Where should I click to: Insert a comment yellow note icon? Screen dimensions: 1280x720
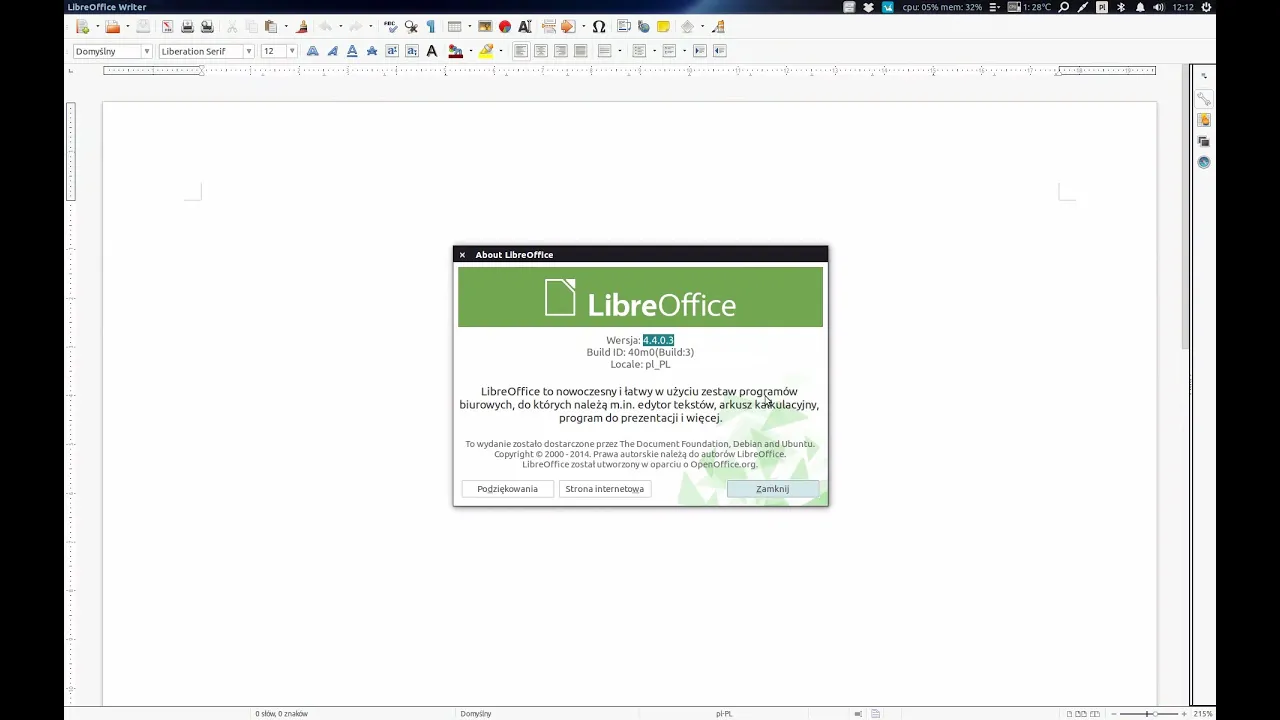[663, 27]
